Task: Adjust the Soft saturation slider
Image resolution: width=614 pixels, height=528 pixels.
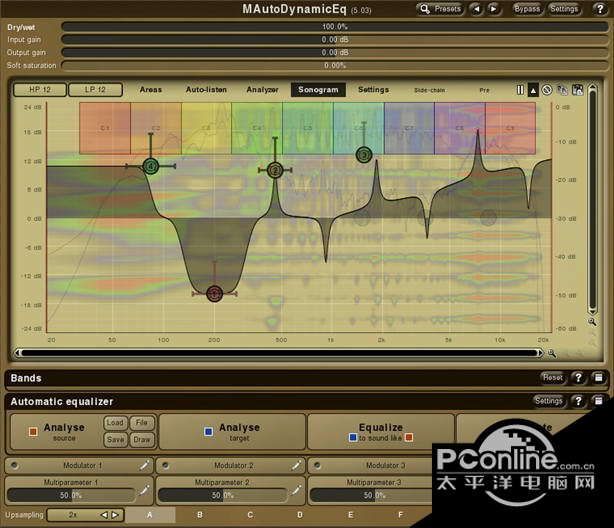Action: click(335, 65)
